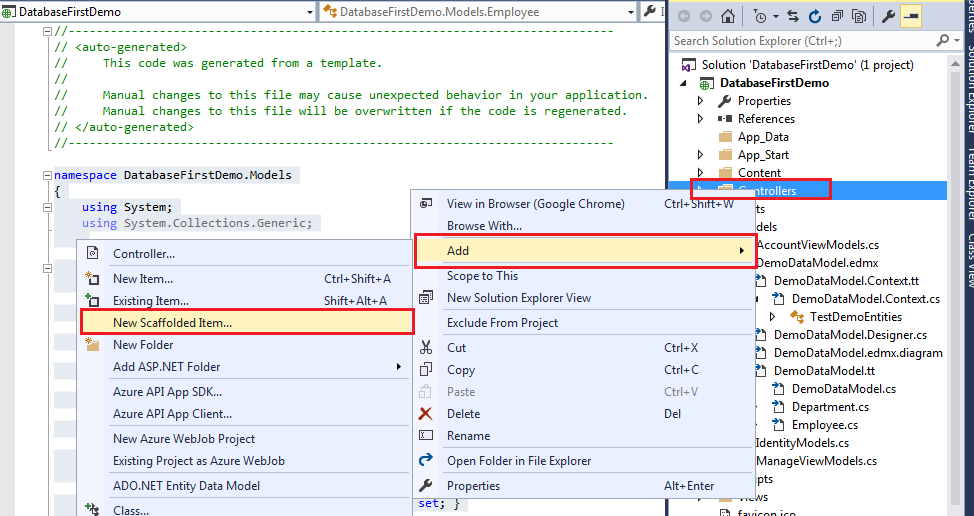Select the Employee.cs file
Screen dimensions: 974x516
click(824, 425)
